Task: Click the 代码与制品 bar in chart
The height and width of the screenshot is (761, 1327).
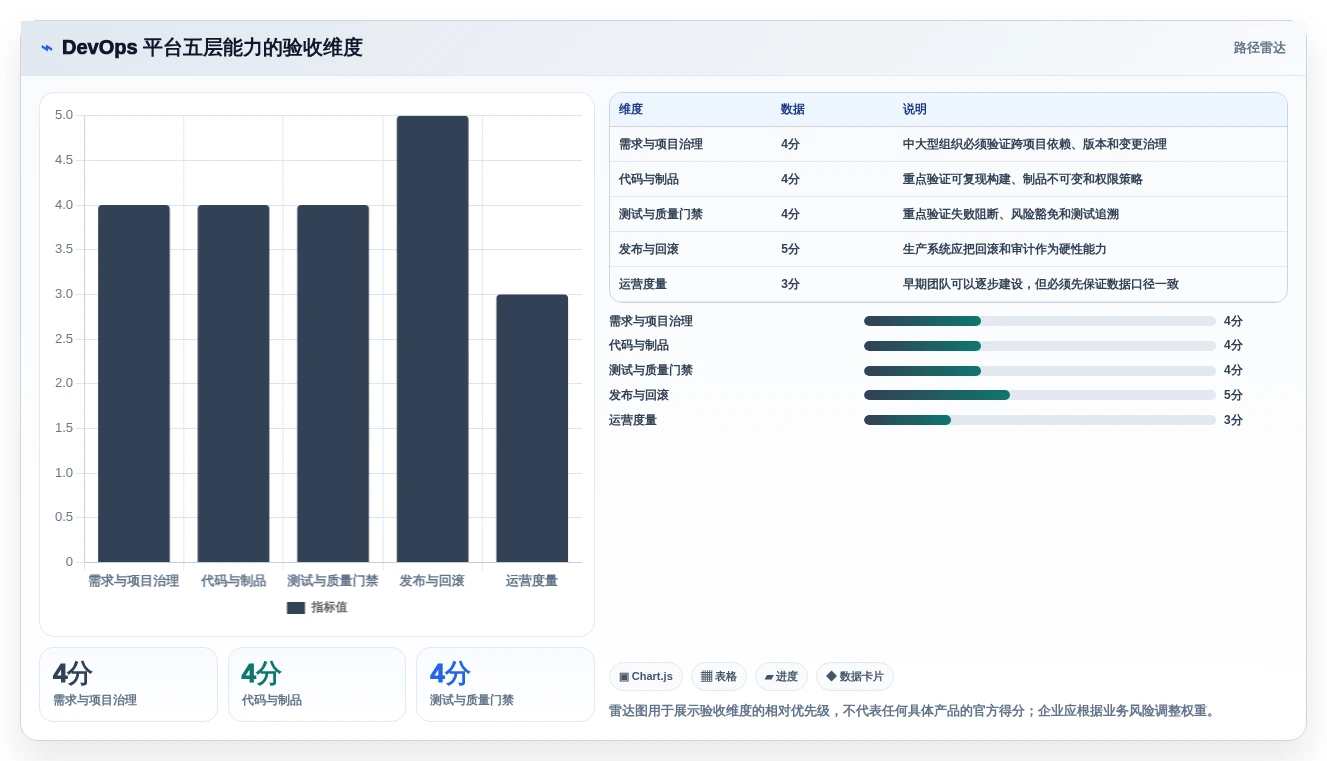Action: pyautogui.click(x=233, y=384)
